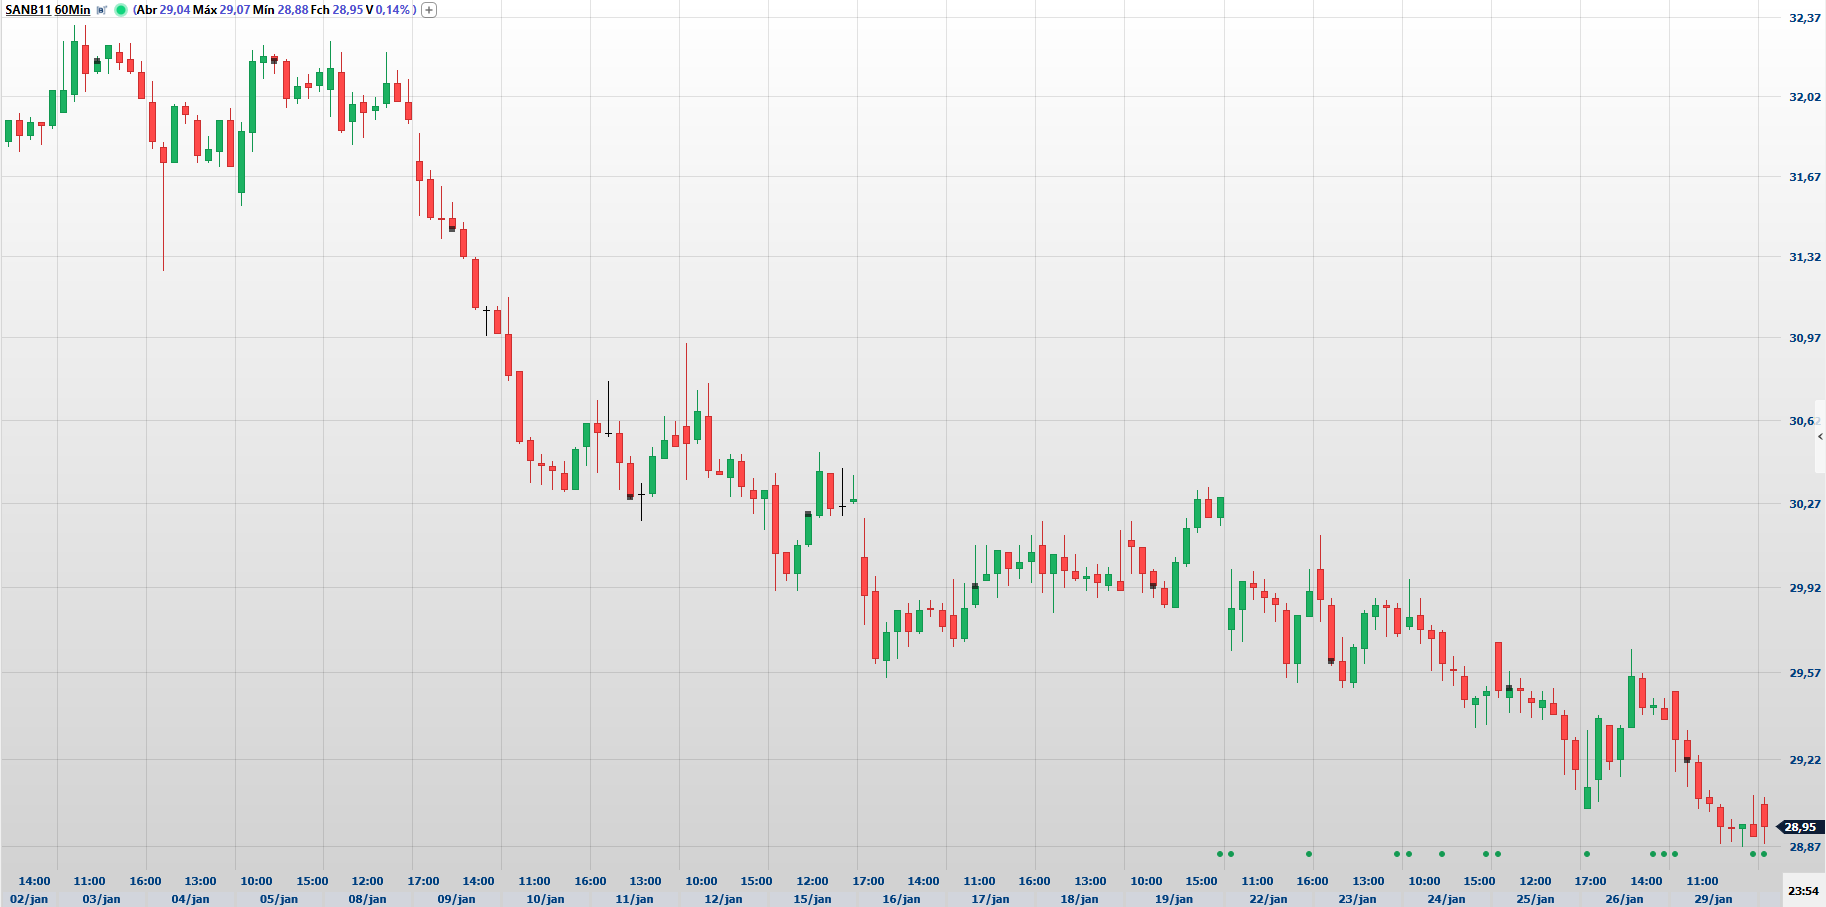Click the 32,37 price axis label
The width and height of the screenshot is (1826, 907).
[x=1804, y=18]
